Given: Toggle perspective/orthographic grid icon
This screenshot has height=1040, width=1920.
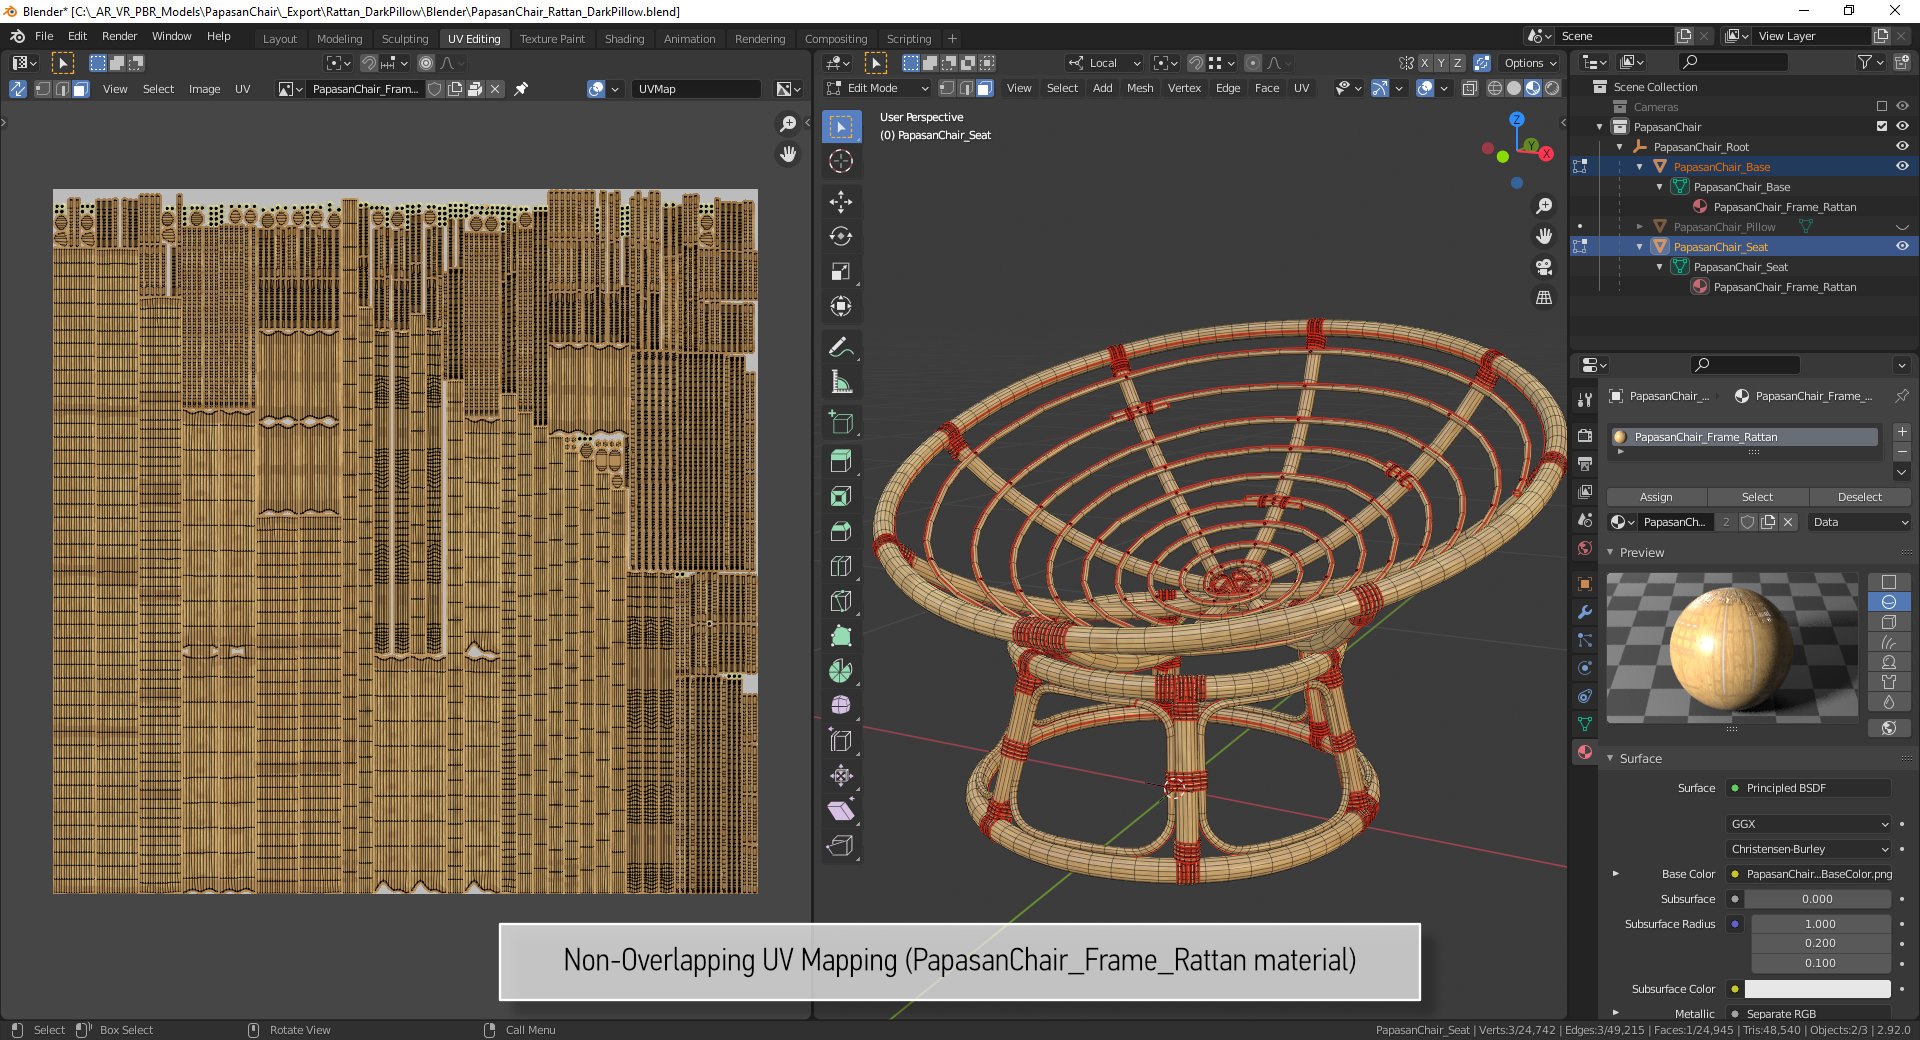Looking at the screenshot, I should pos(1544,298).
